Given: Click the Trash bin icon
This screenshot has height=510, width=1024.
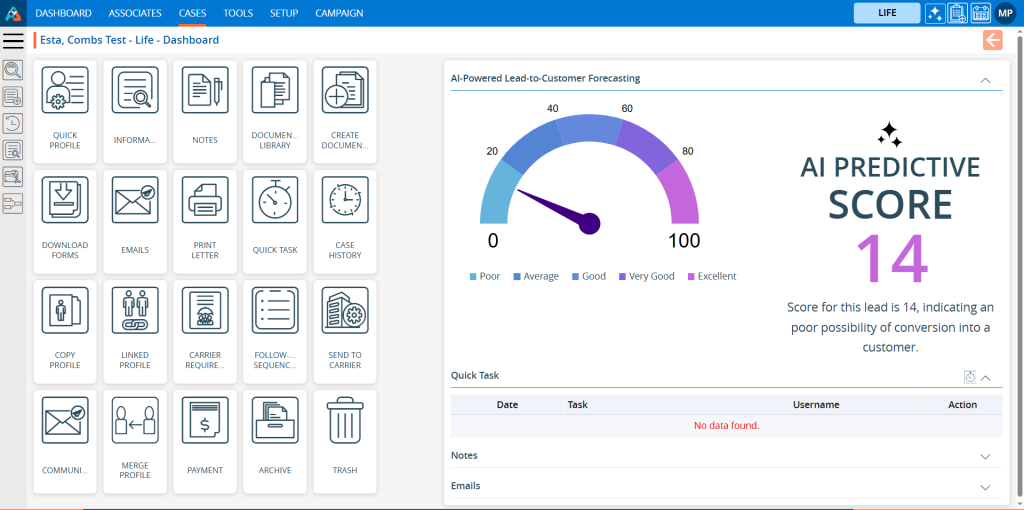Looking at the screenshot, I should (345, 420).
